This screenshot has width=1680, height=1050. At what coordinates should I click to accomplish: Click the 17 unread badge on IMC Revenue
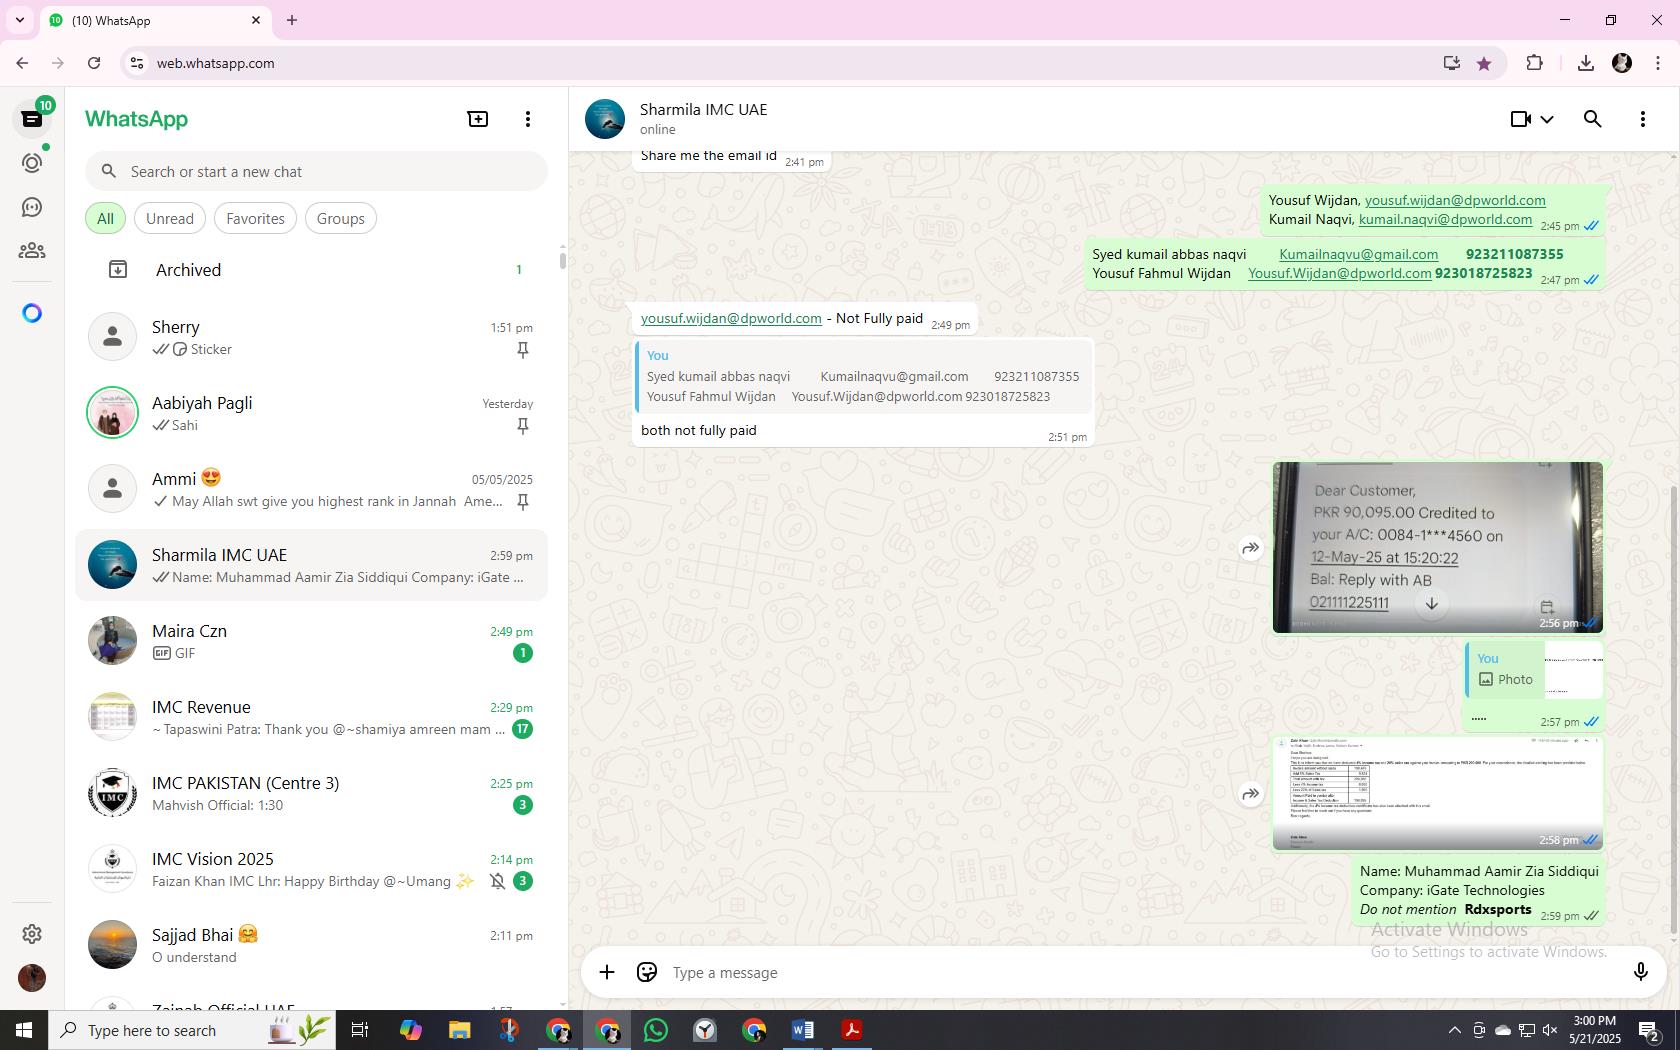pos(522,729)
